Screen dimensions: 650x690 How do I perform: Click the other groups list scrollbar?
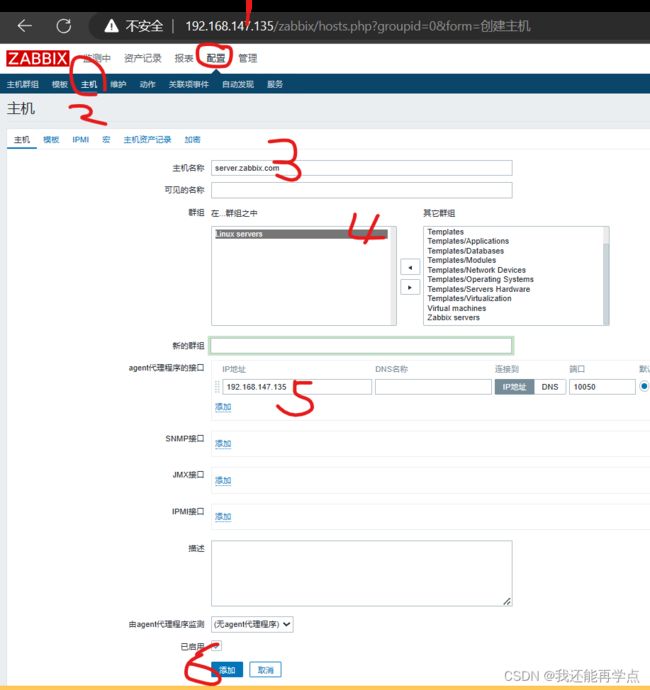606,276
